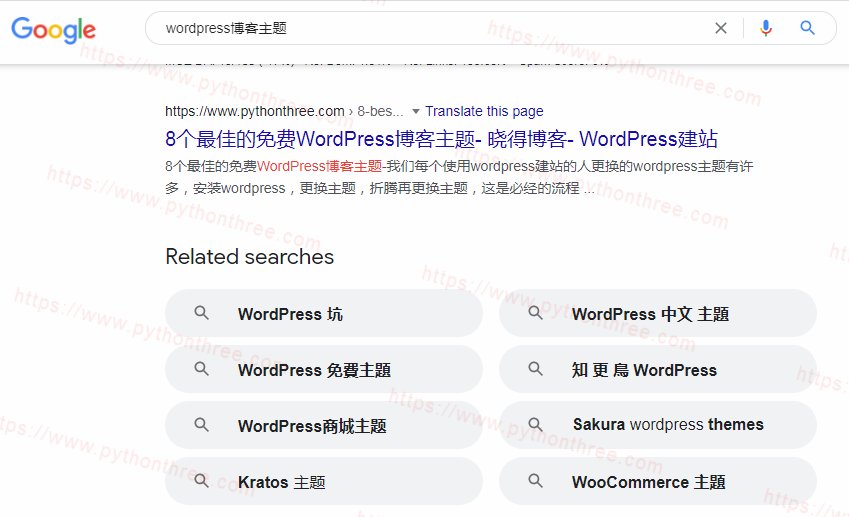Click the magnifier icon beside Kratos 主题

click(x=201, y=481)
